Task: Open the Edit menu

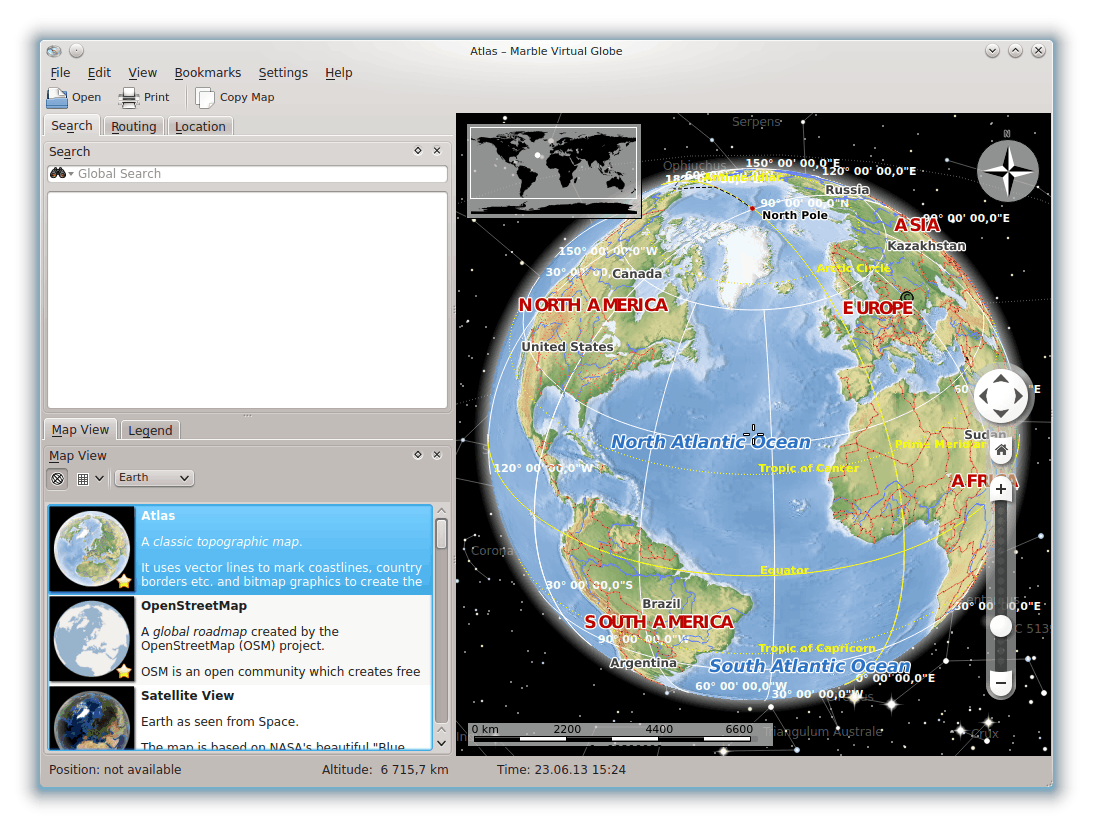Action: (99, 73)
